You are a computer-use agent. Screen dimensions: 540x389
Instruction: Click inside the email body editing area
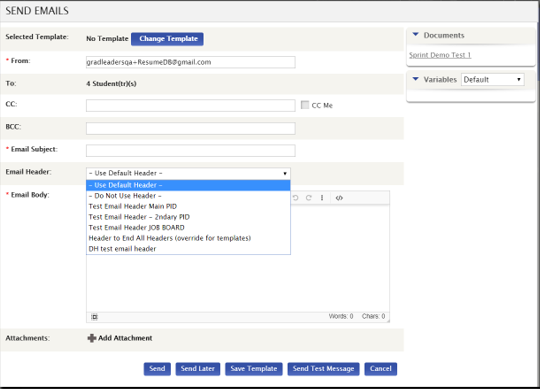pyautogui.click(x=238, y=283)
